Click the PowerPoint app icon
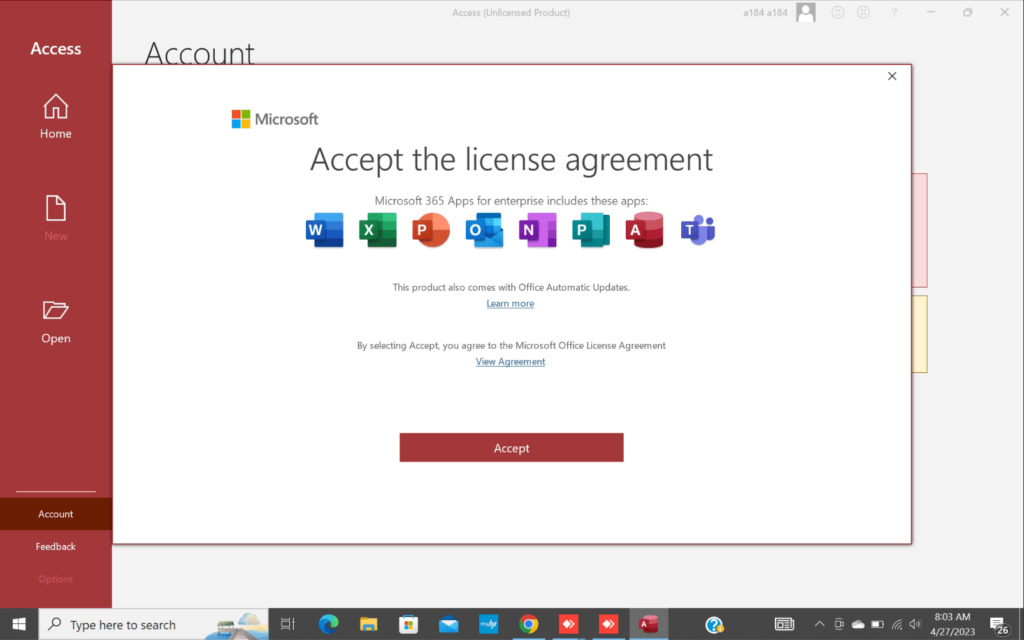 click(430, 230)
